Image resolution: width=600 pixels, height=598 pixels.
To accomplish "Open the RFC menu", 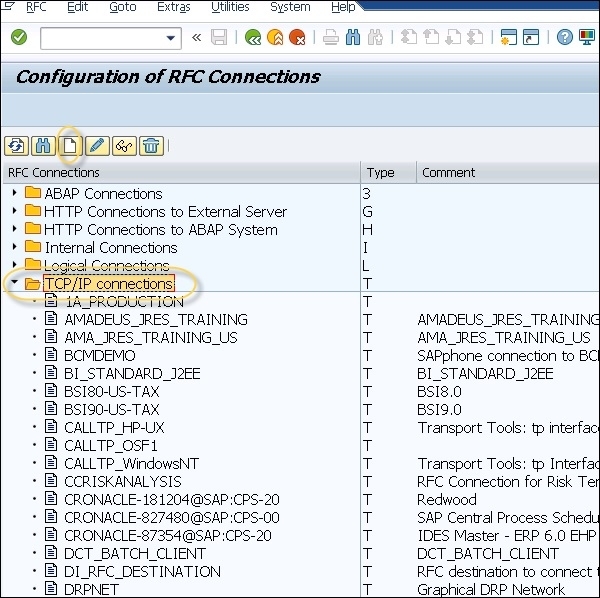I will coord(36,7).
